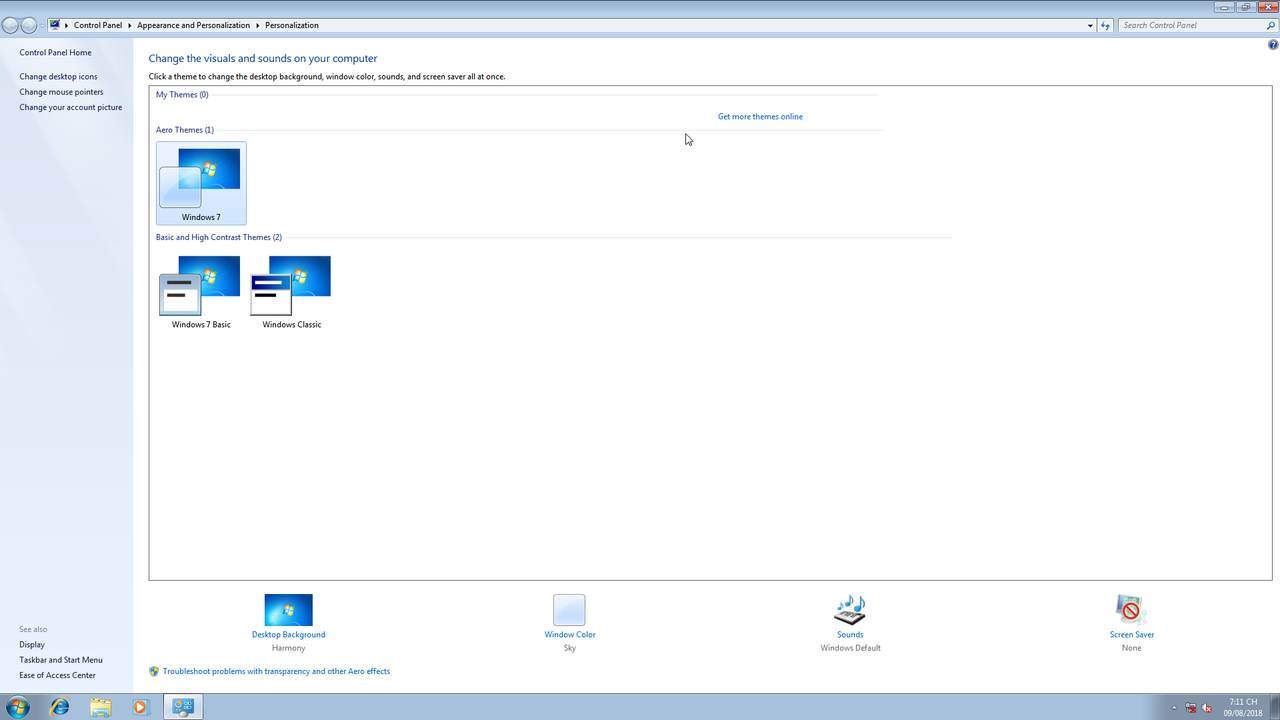Open Change mouse pointers link
Screen dimensions: 1280x720
(61, 92)
